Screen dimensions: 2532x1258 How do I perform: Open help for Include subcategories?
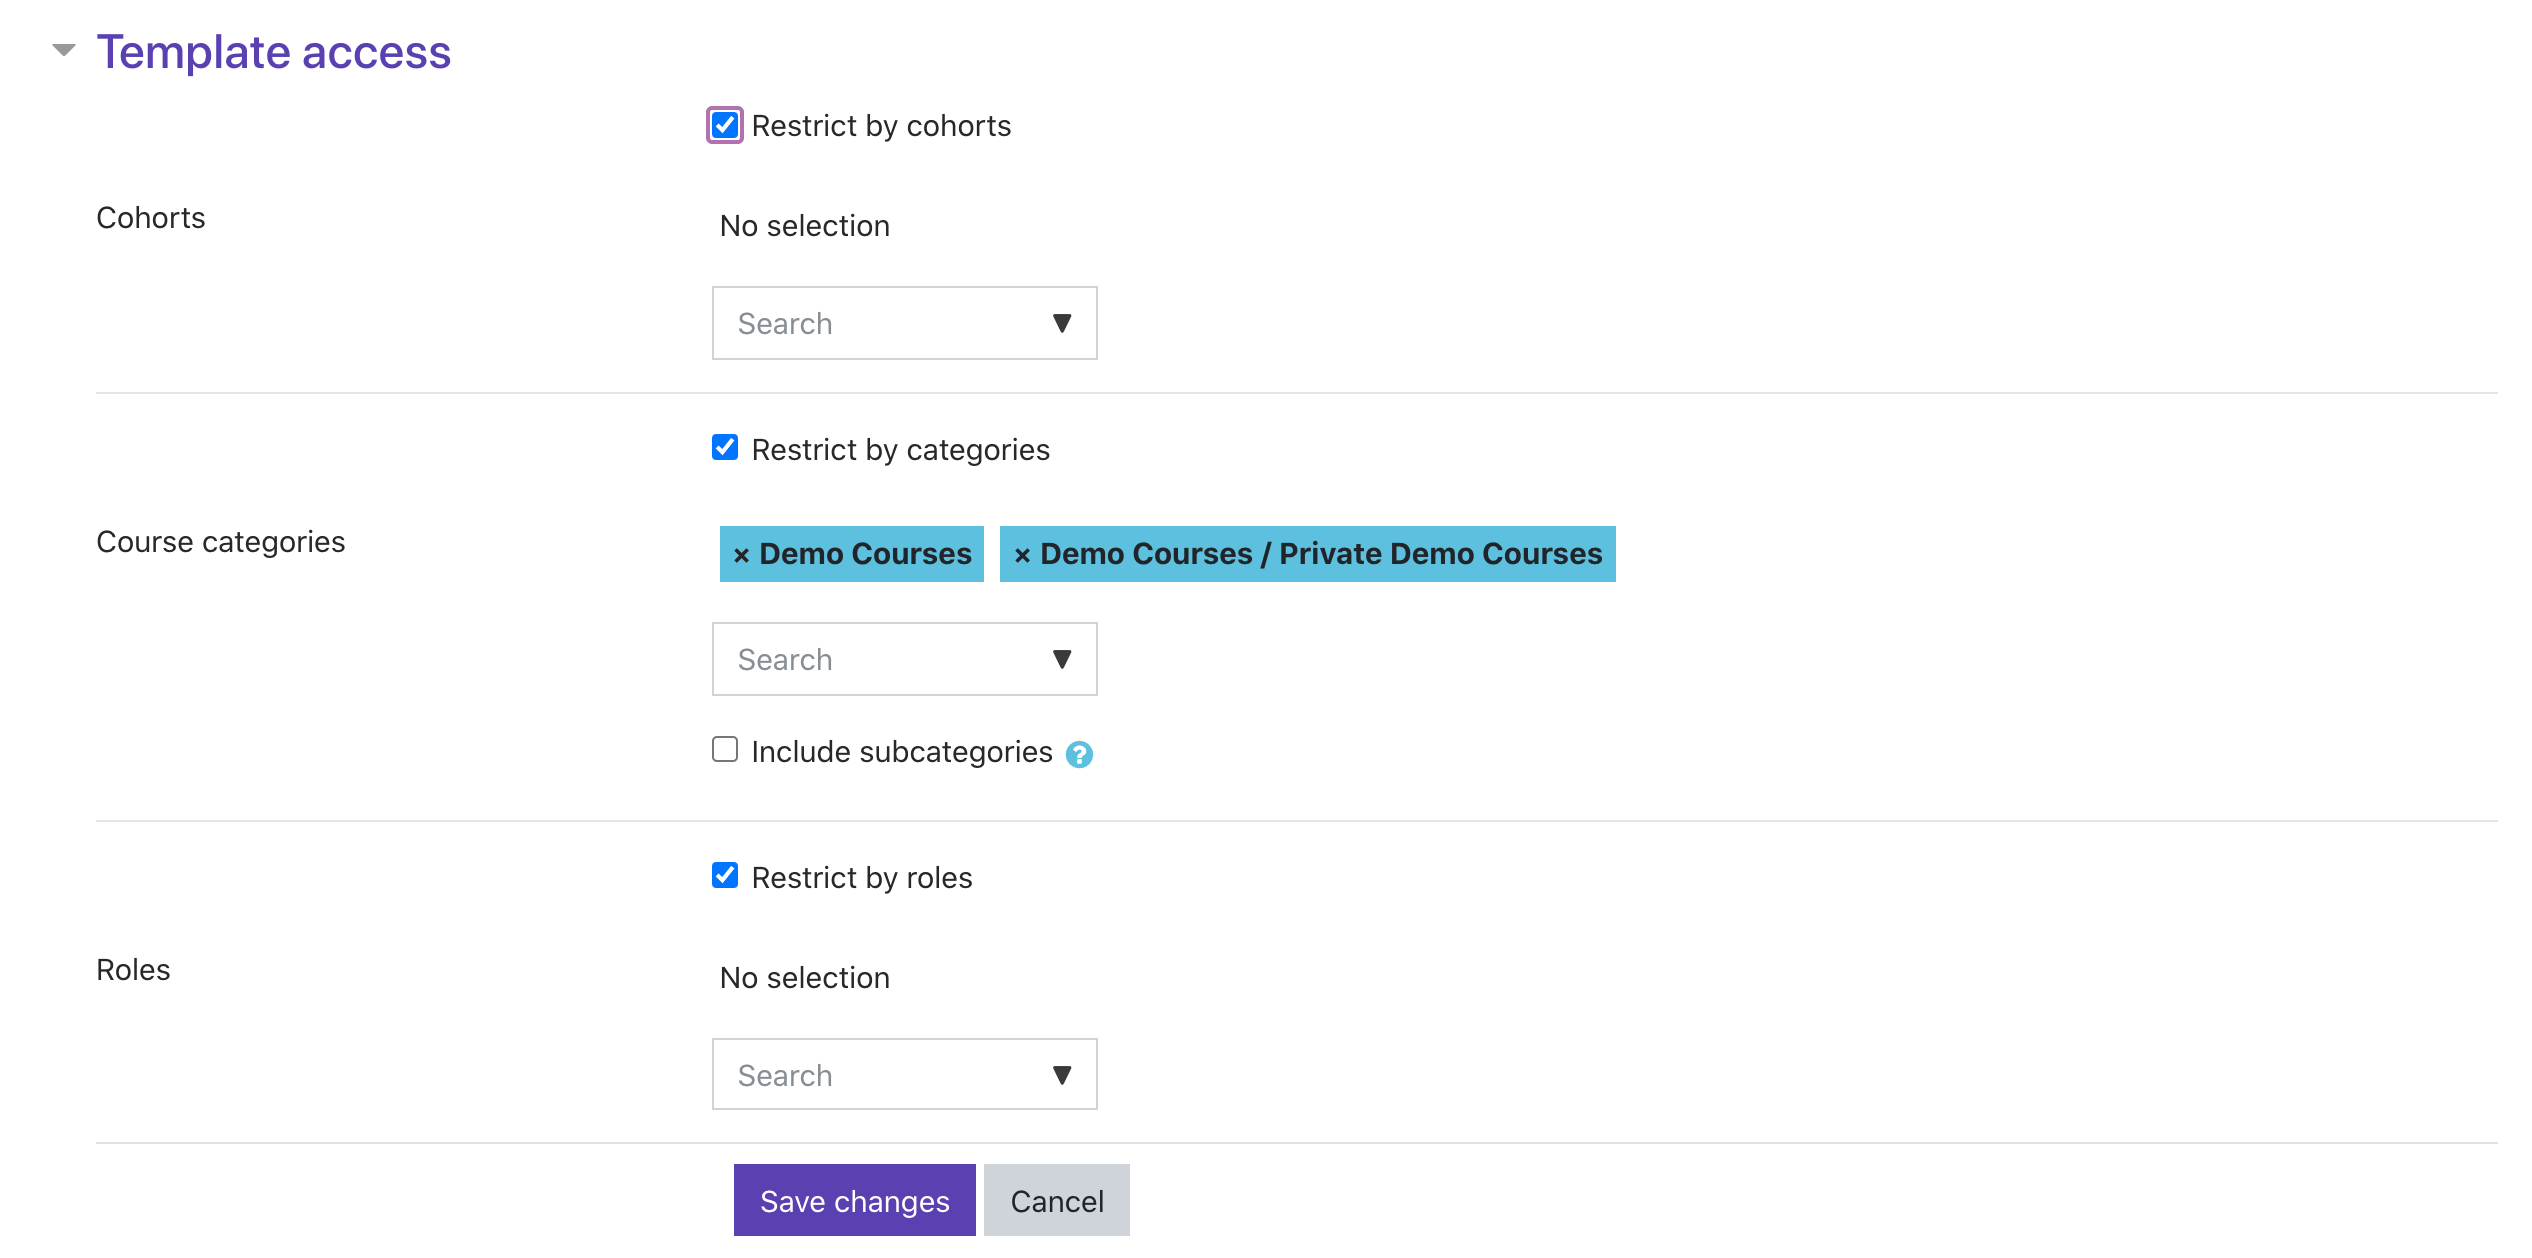pyautogui.click(x=1081, y=752)
